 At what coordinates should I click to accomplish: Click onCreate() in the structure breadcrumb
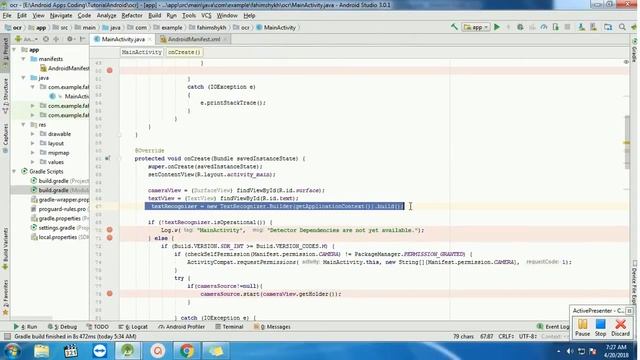point(184,52)
